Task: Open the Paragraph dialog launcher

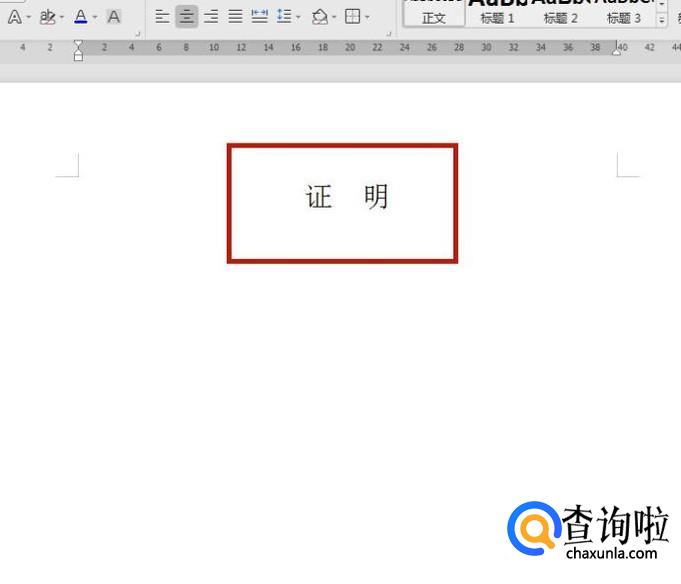Action: pos(389,34)
